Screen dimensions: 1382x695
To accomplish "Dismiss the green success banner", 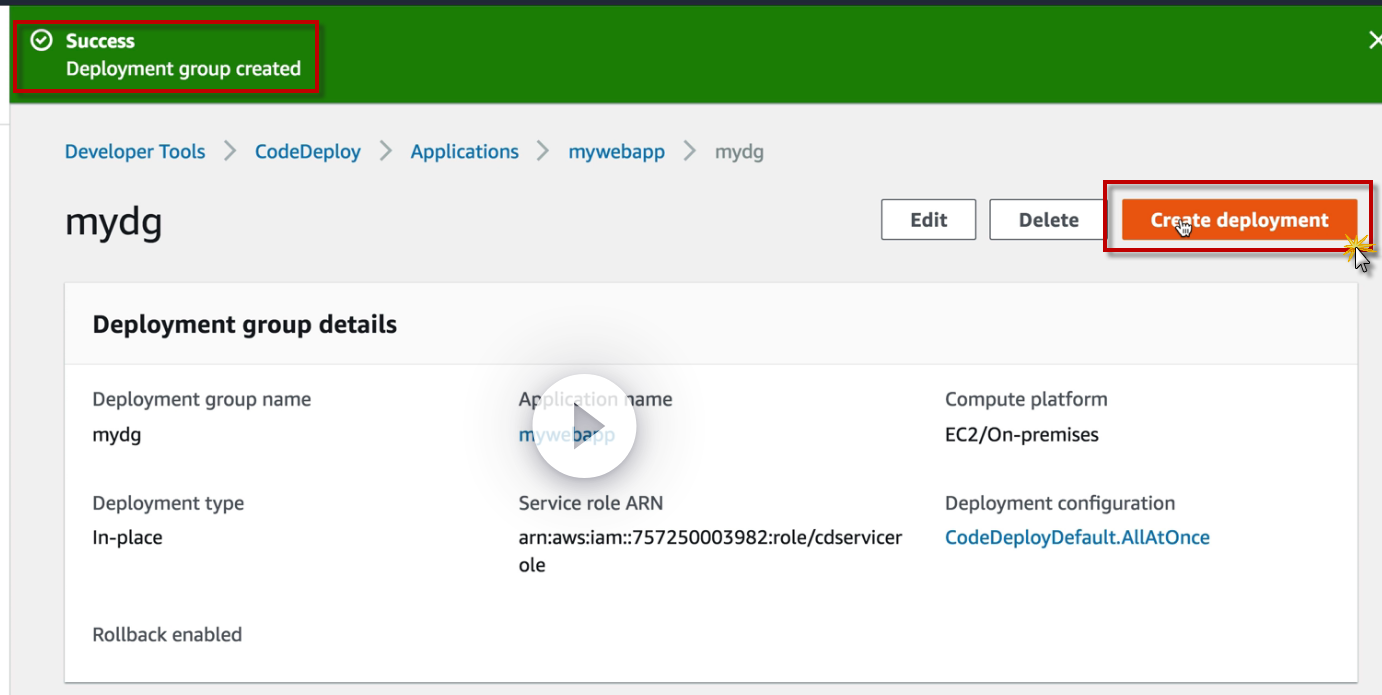I will 1374,41.
